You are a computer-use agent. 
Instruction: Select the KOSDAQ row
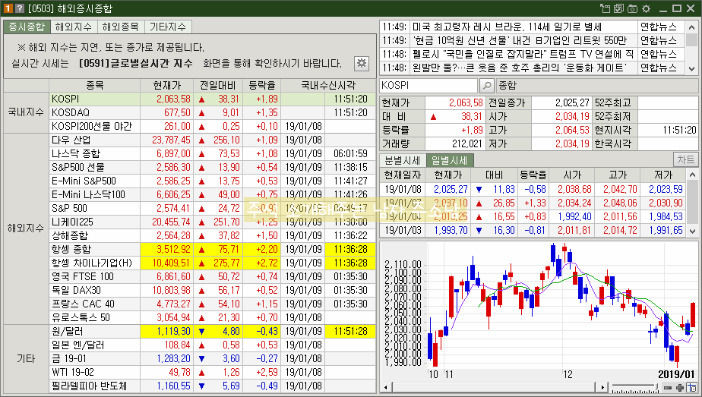click(213, 112)
